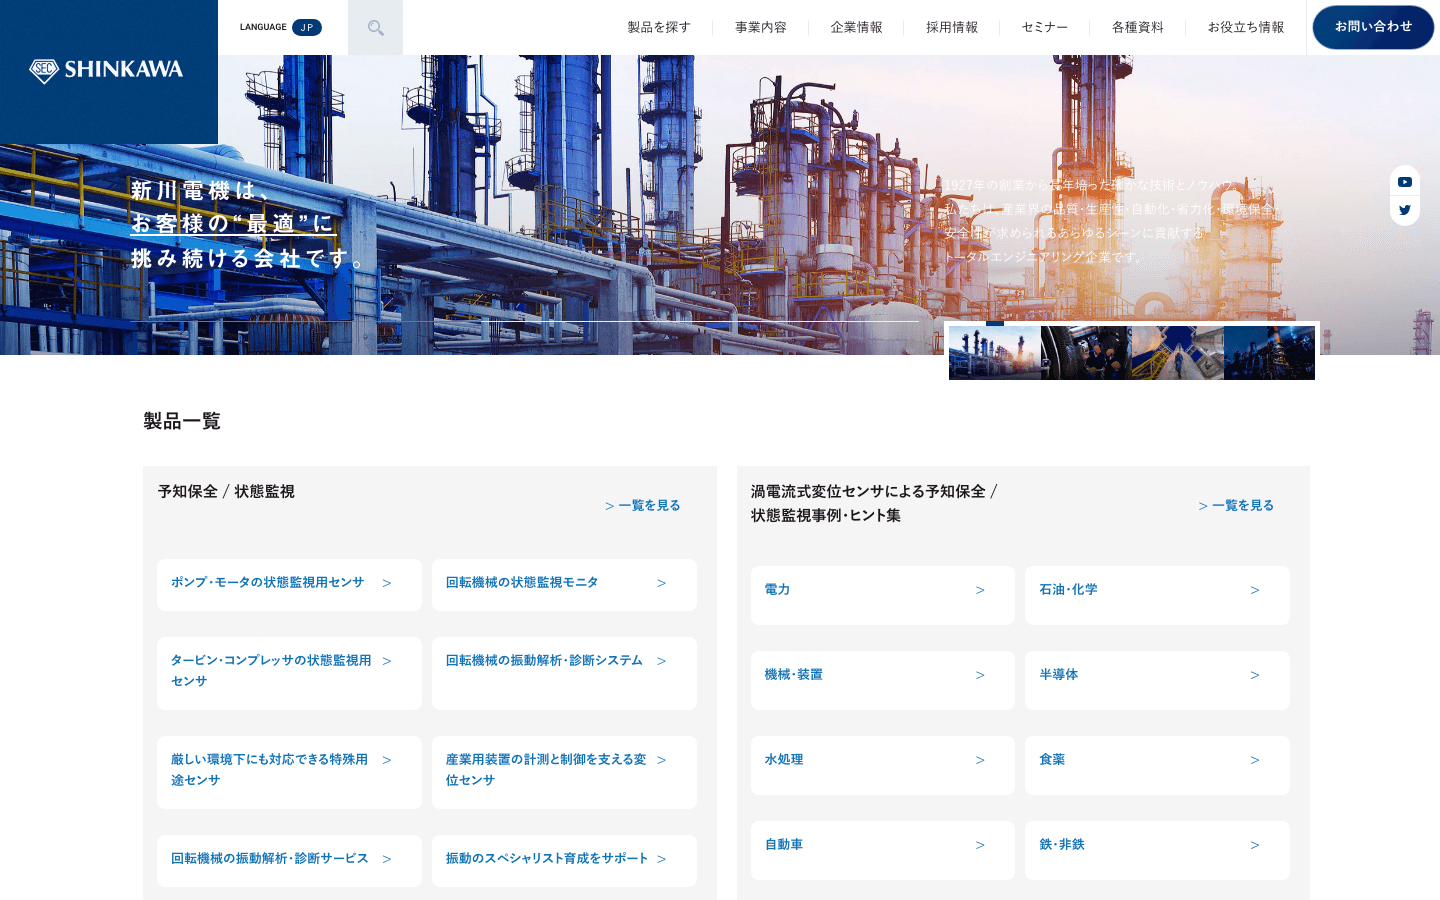
Task: Open the 事業内容 menu
Action: point(761,27)
